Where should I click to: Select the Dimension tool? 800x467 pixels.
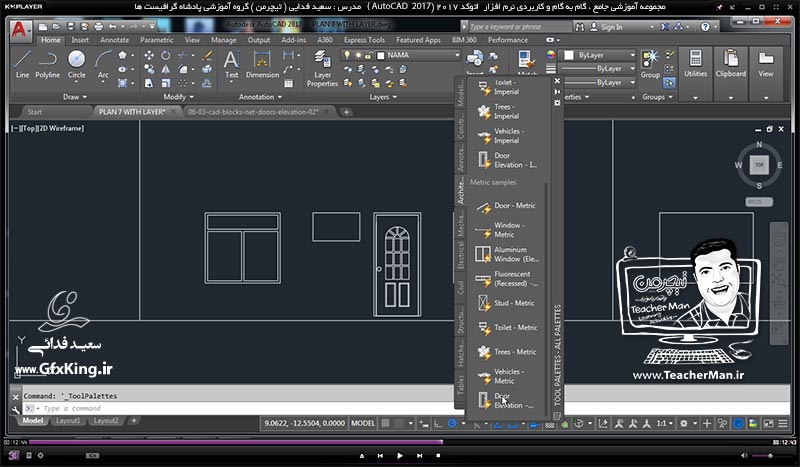[x=262, y=64]
